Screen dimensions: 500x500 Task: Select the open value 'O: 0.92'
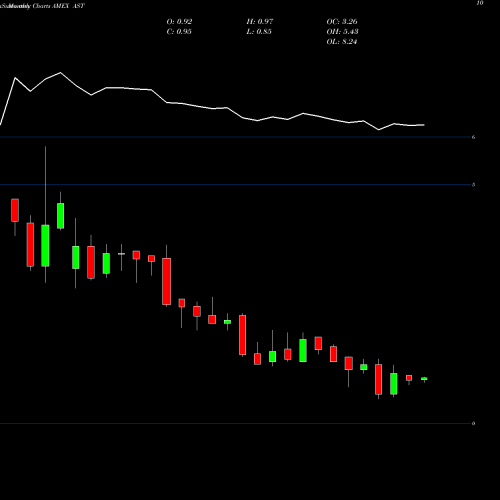(x=179, y=22)
